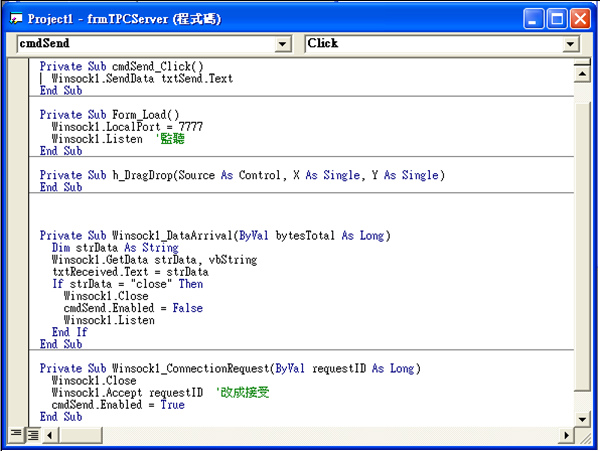The height and width of the screenshot is (451, 600).
Task: Click the Project1 window icon in the title bar
Action: 16,18
